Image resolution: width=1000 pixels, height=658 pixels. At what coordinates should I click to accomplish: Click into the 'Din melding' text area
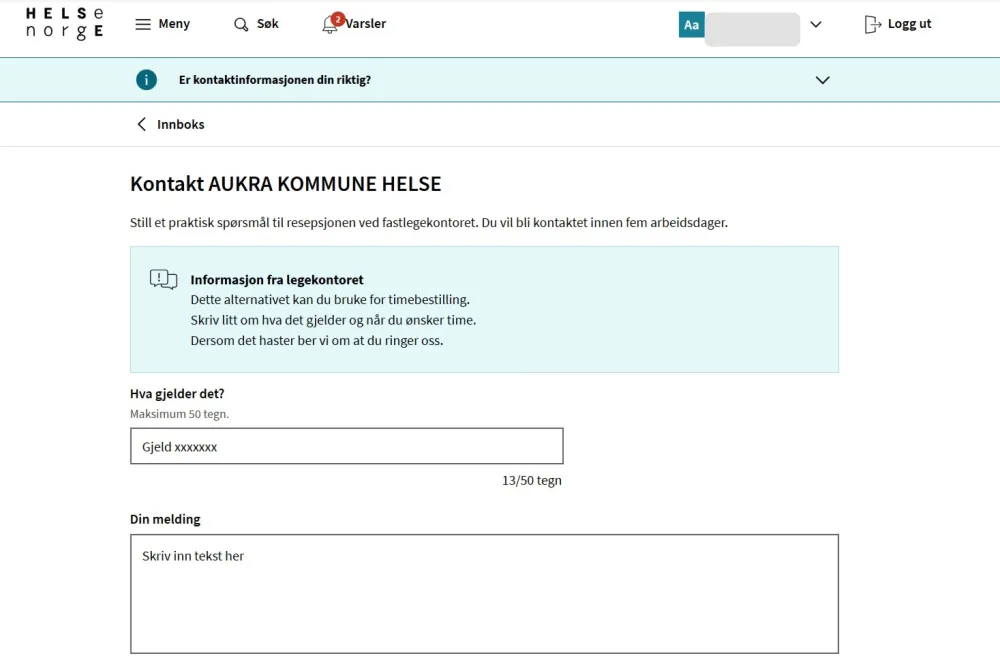(x=484, y=593)
